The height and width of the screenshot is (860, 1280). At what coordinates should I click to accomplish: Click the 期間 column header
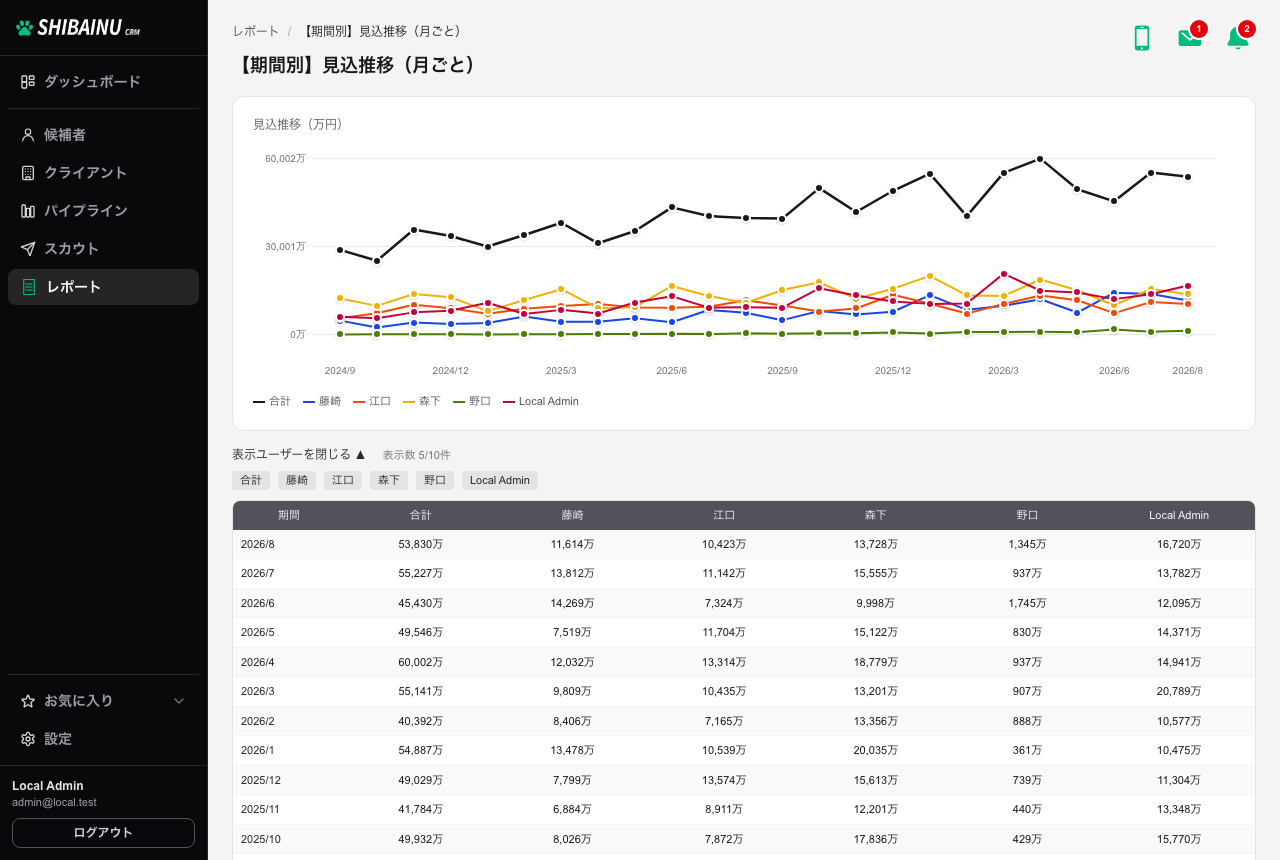click(289, 515)
